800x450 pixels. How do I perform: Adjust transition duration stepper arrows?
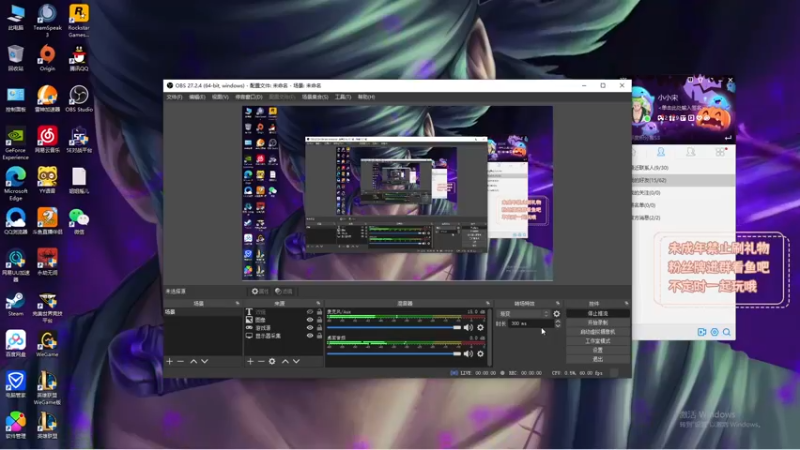558,323
